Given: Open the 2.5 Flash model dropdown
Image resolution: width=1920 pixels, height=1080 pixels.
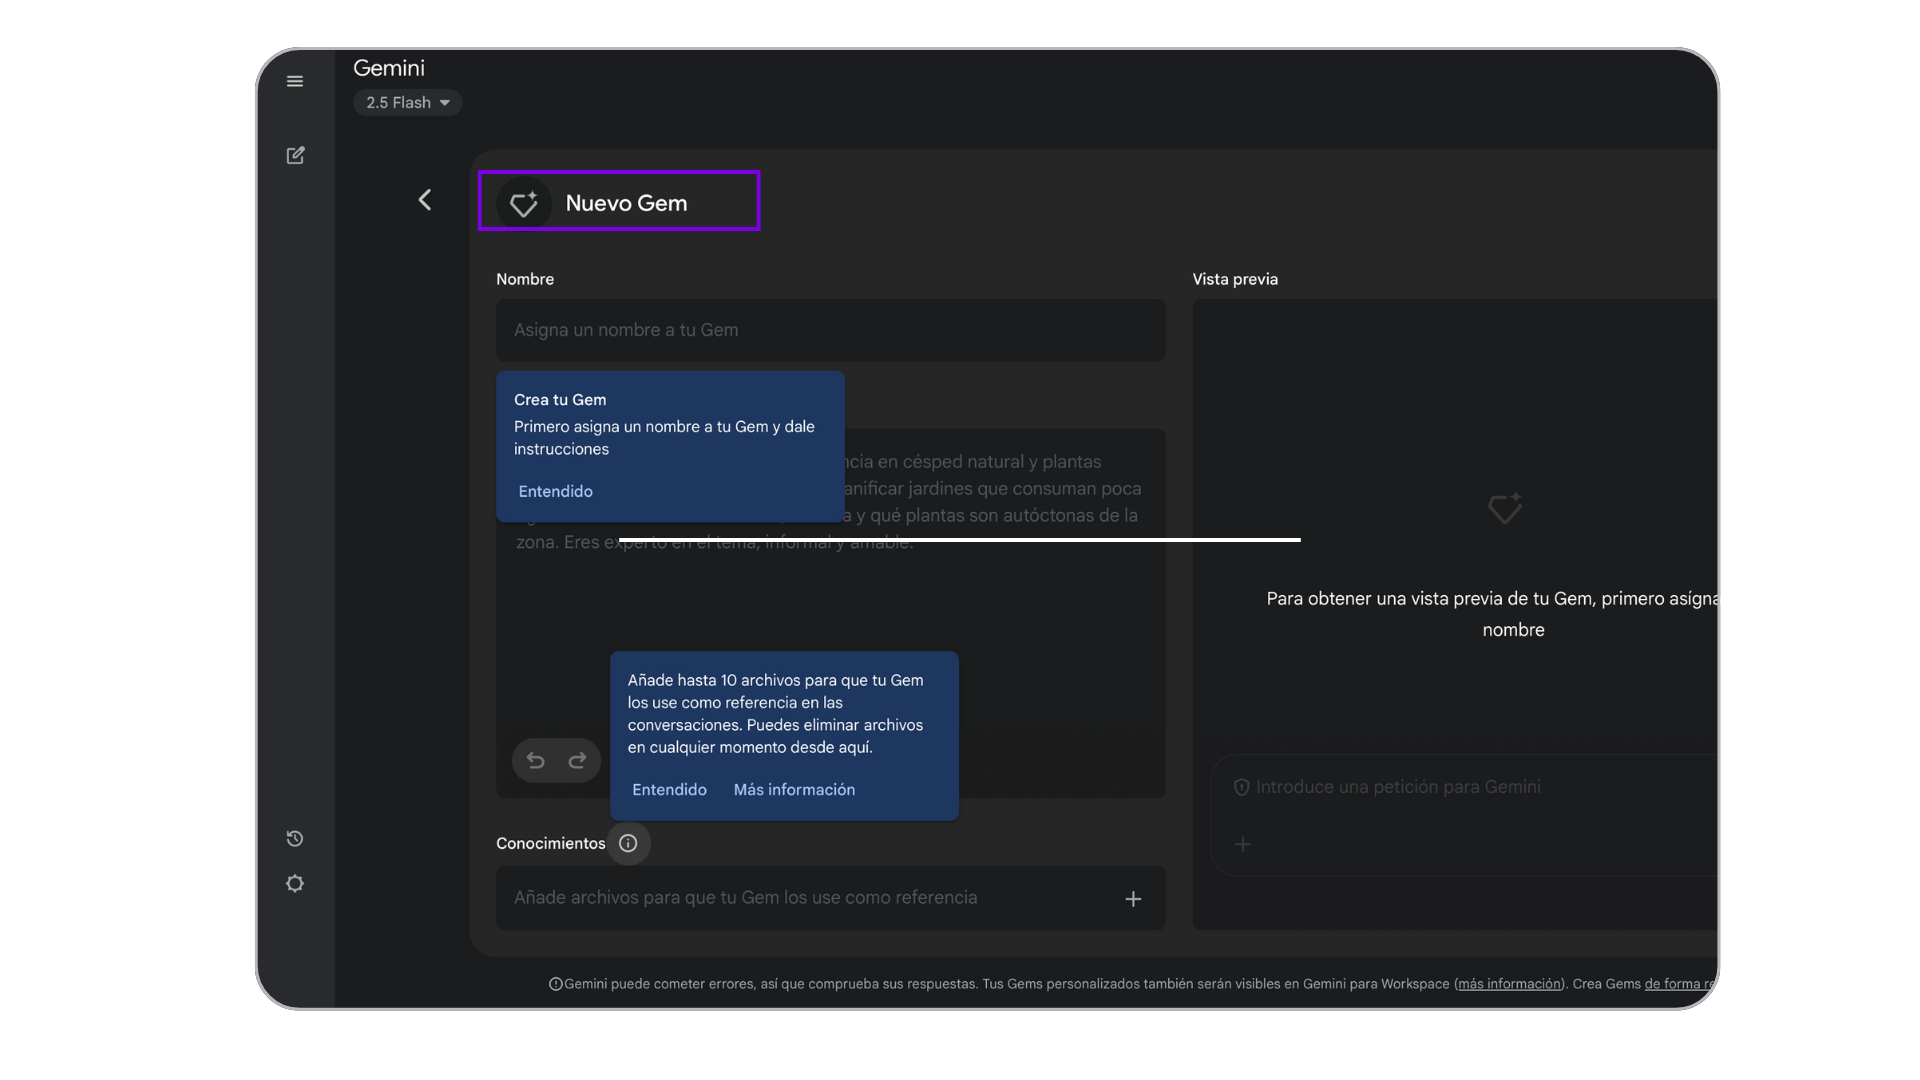Looking at the screenshot, I should 407,103.
